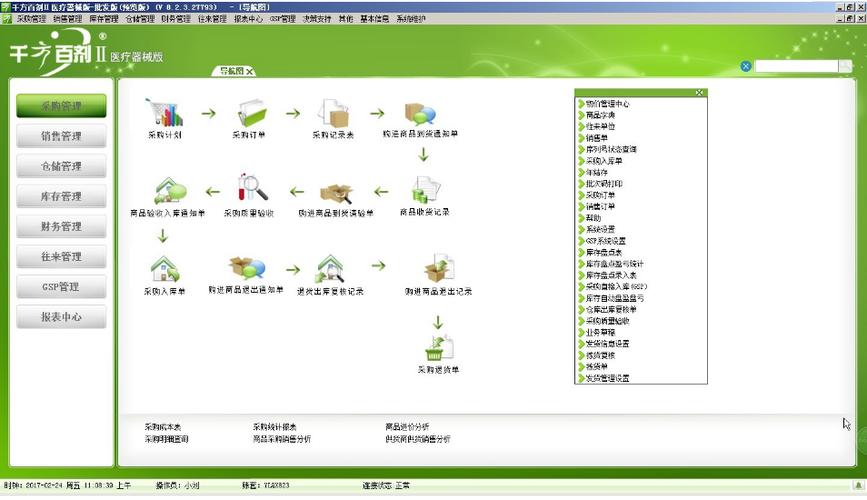Screen dimensions: 867x500
Task: Click the application icon left of menu bar
Action: click(x=6, y=19)
